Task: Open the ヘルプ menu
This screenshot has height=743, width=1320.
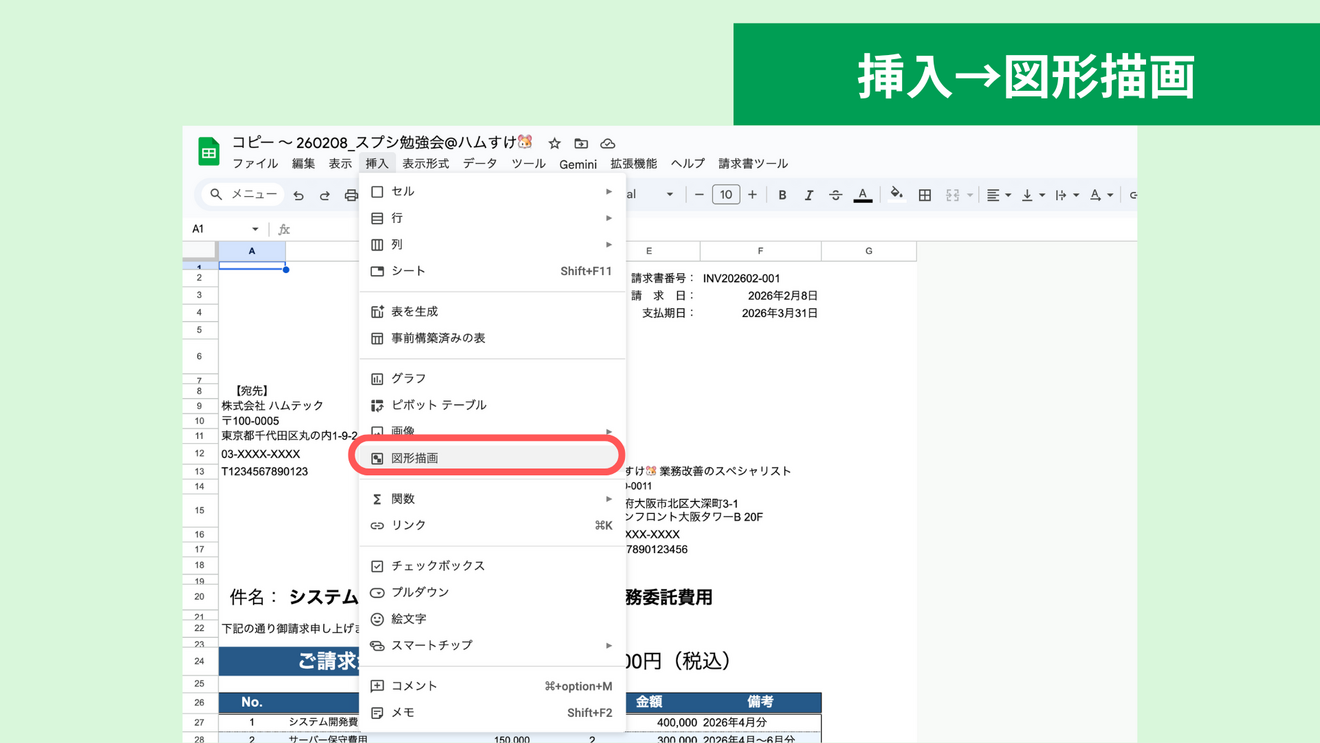Action: pyautogui.click(x=688, y=164)
